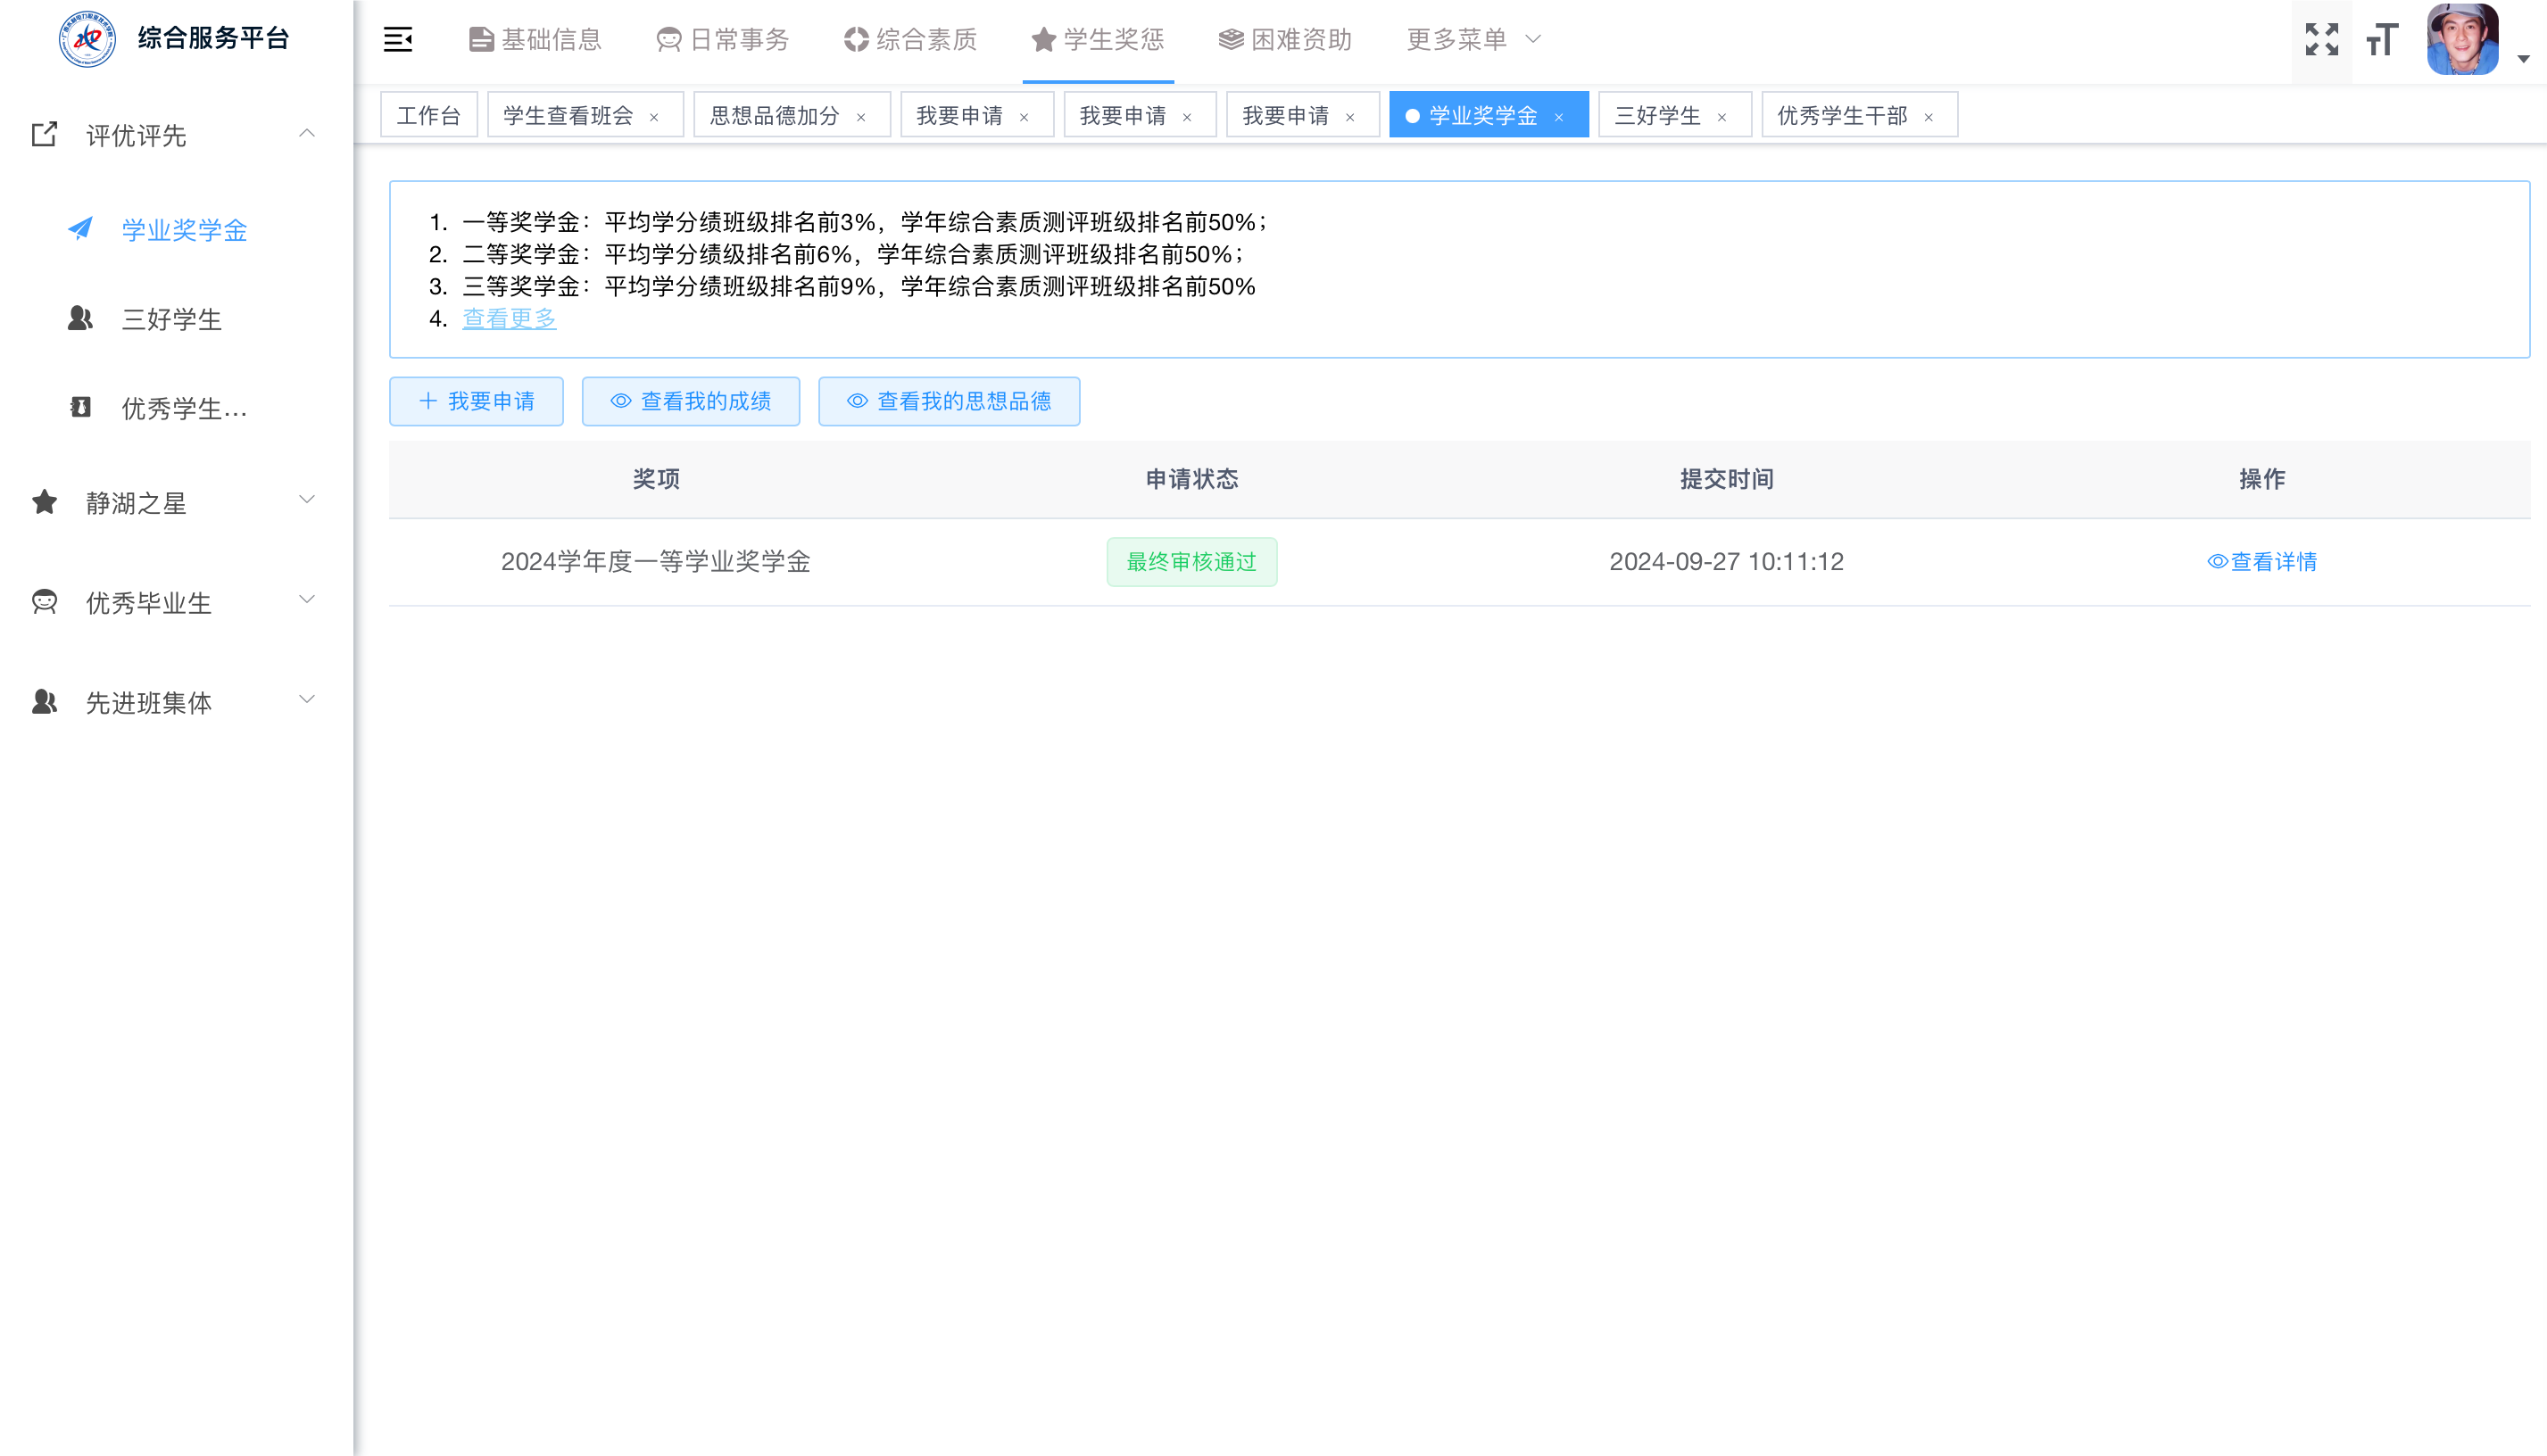Viewport: 2547px width, 1456px height.
Task: Click the 我要申请 button
Action: pyautogui.click(x=476, y=401)
